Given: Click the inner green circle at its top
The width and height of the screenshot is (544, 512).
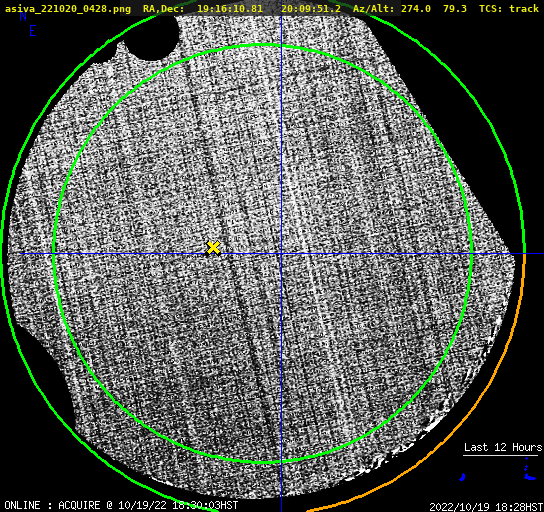Looking at the screenshot, I should click(x=263, y=45).
